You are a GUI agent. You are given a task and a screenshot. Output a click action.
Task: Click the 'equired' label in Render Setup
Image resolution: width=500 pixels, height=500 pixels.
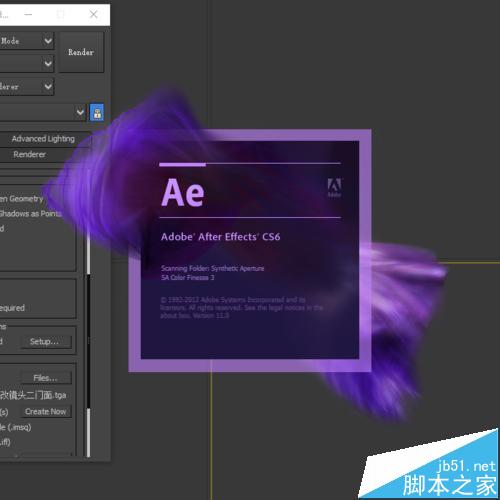pyautogui.click(x=12, y=308)
